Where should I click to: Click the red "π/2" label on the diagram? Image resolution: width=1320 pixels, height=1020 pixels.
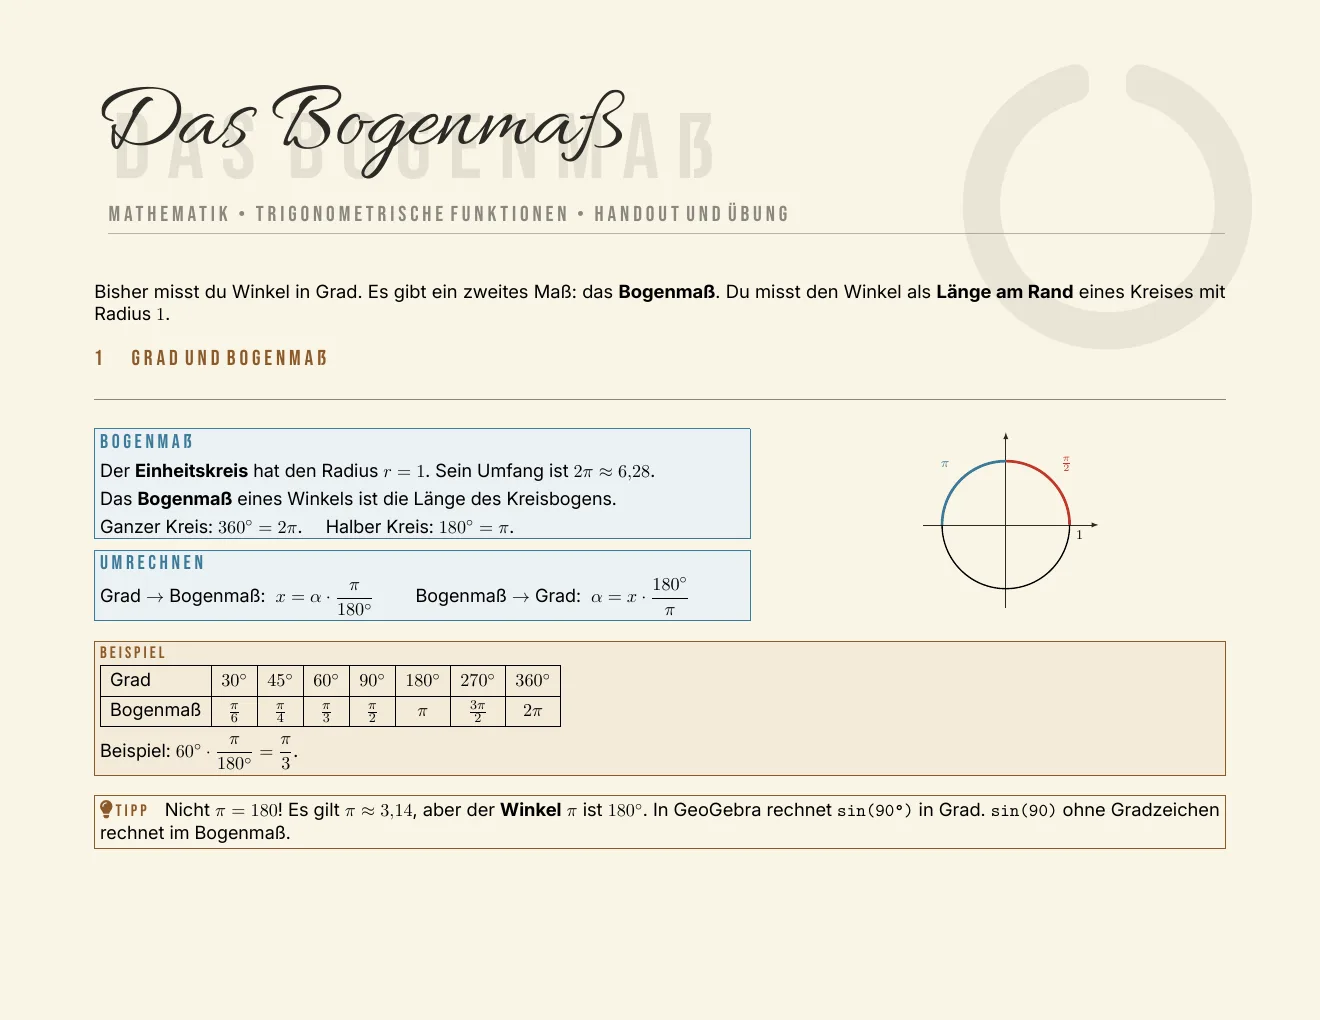point(1066,465)
